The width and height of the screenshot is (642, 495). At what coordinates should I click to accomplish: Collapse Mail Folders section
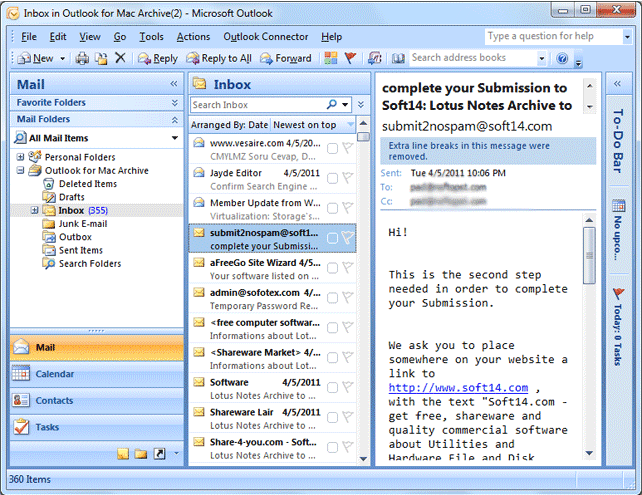(x=175, y=120)
